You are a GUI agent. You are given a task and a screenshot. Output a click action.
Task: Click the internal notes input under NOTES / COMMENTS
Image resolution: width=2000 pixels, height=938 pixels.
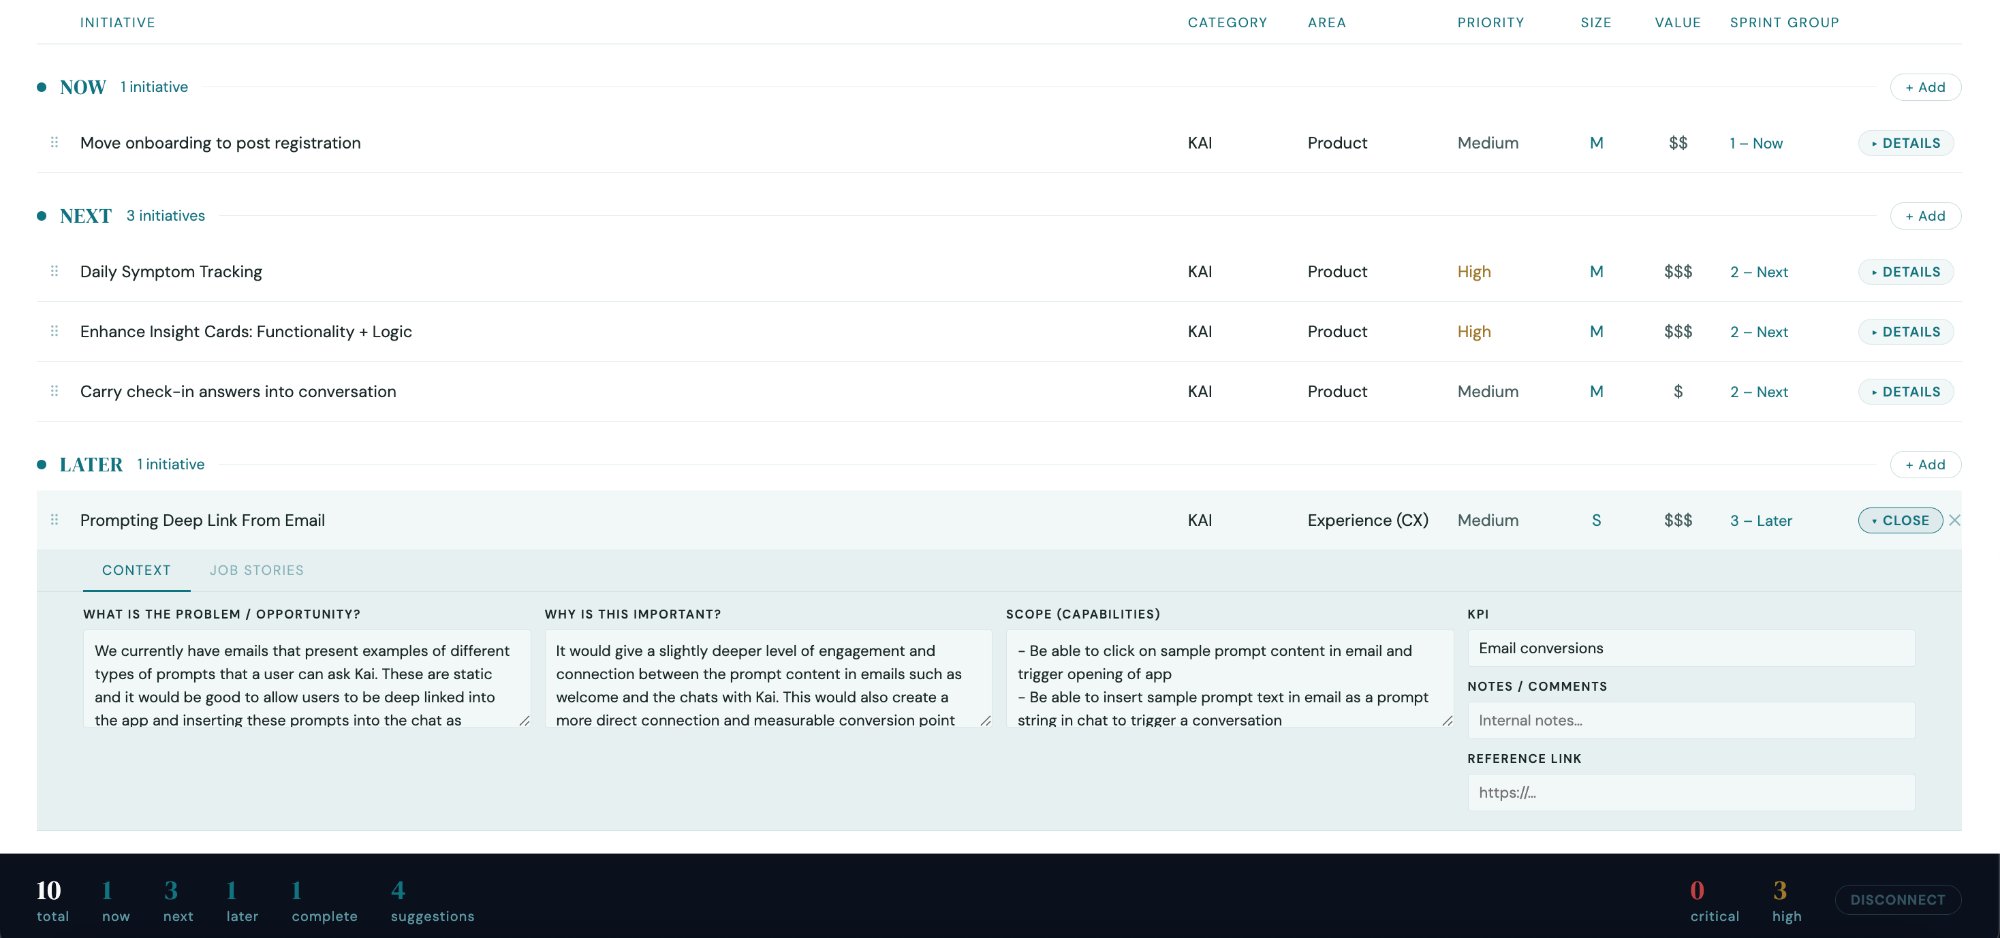point(1690,720)
